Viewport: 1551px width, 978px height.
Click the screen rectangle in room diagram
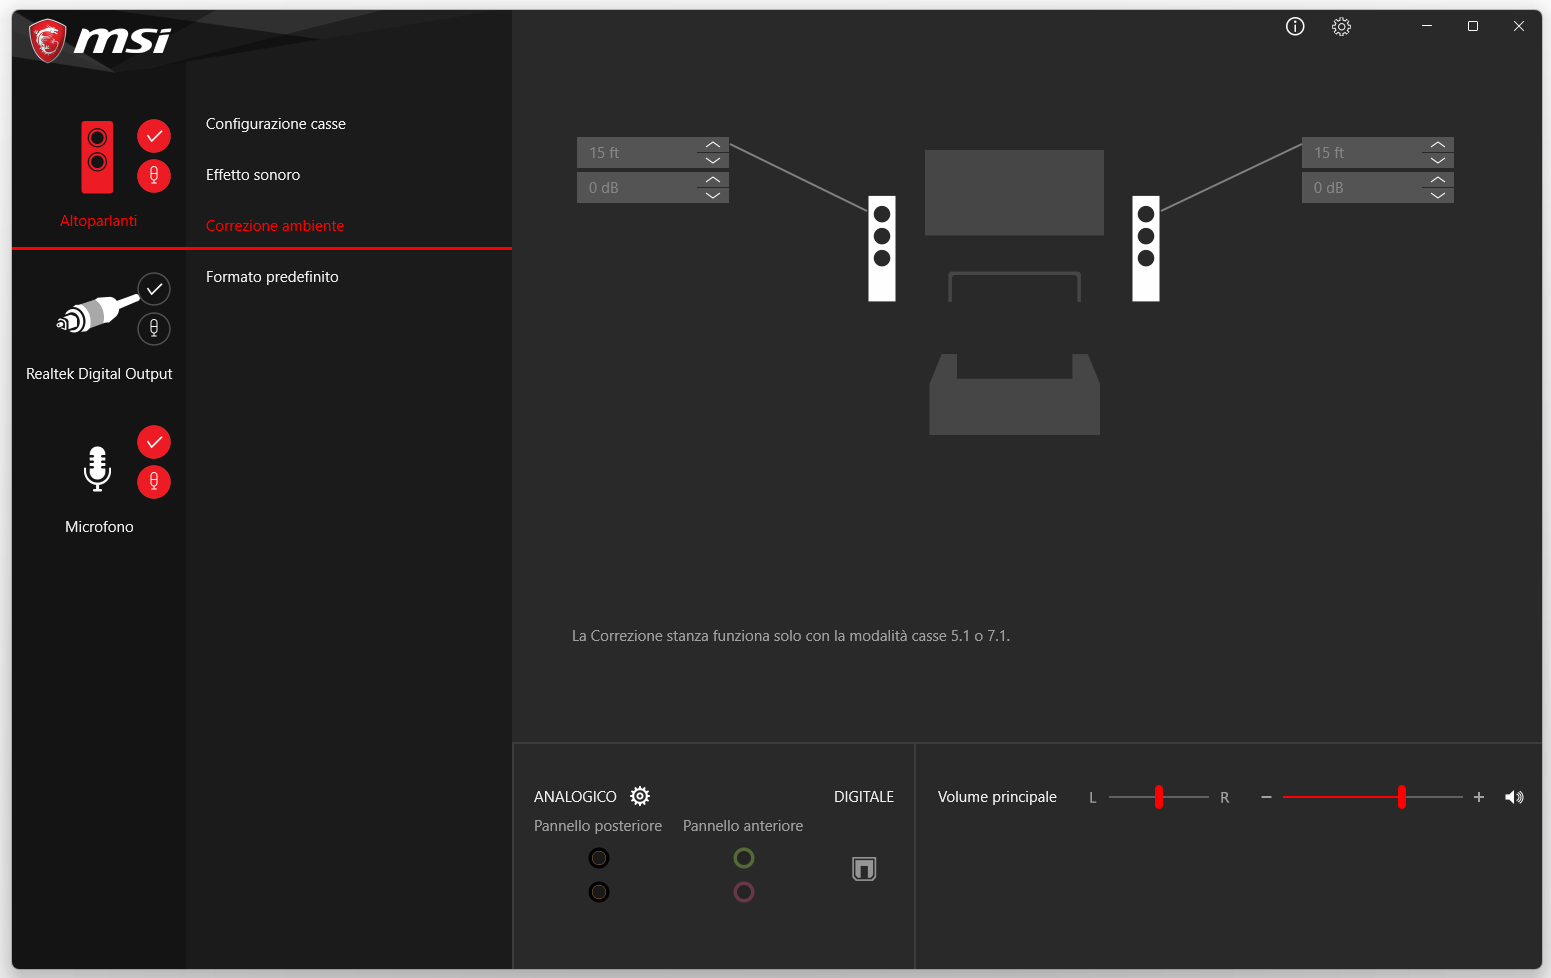1014,193
